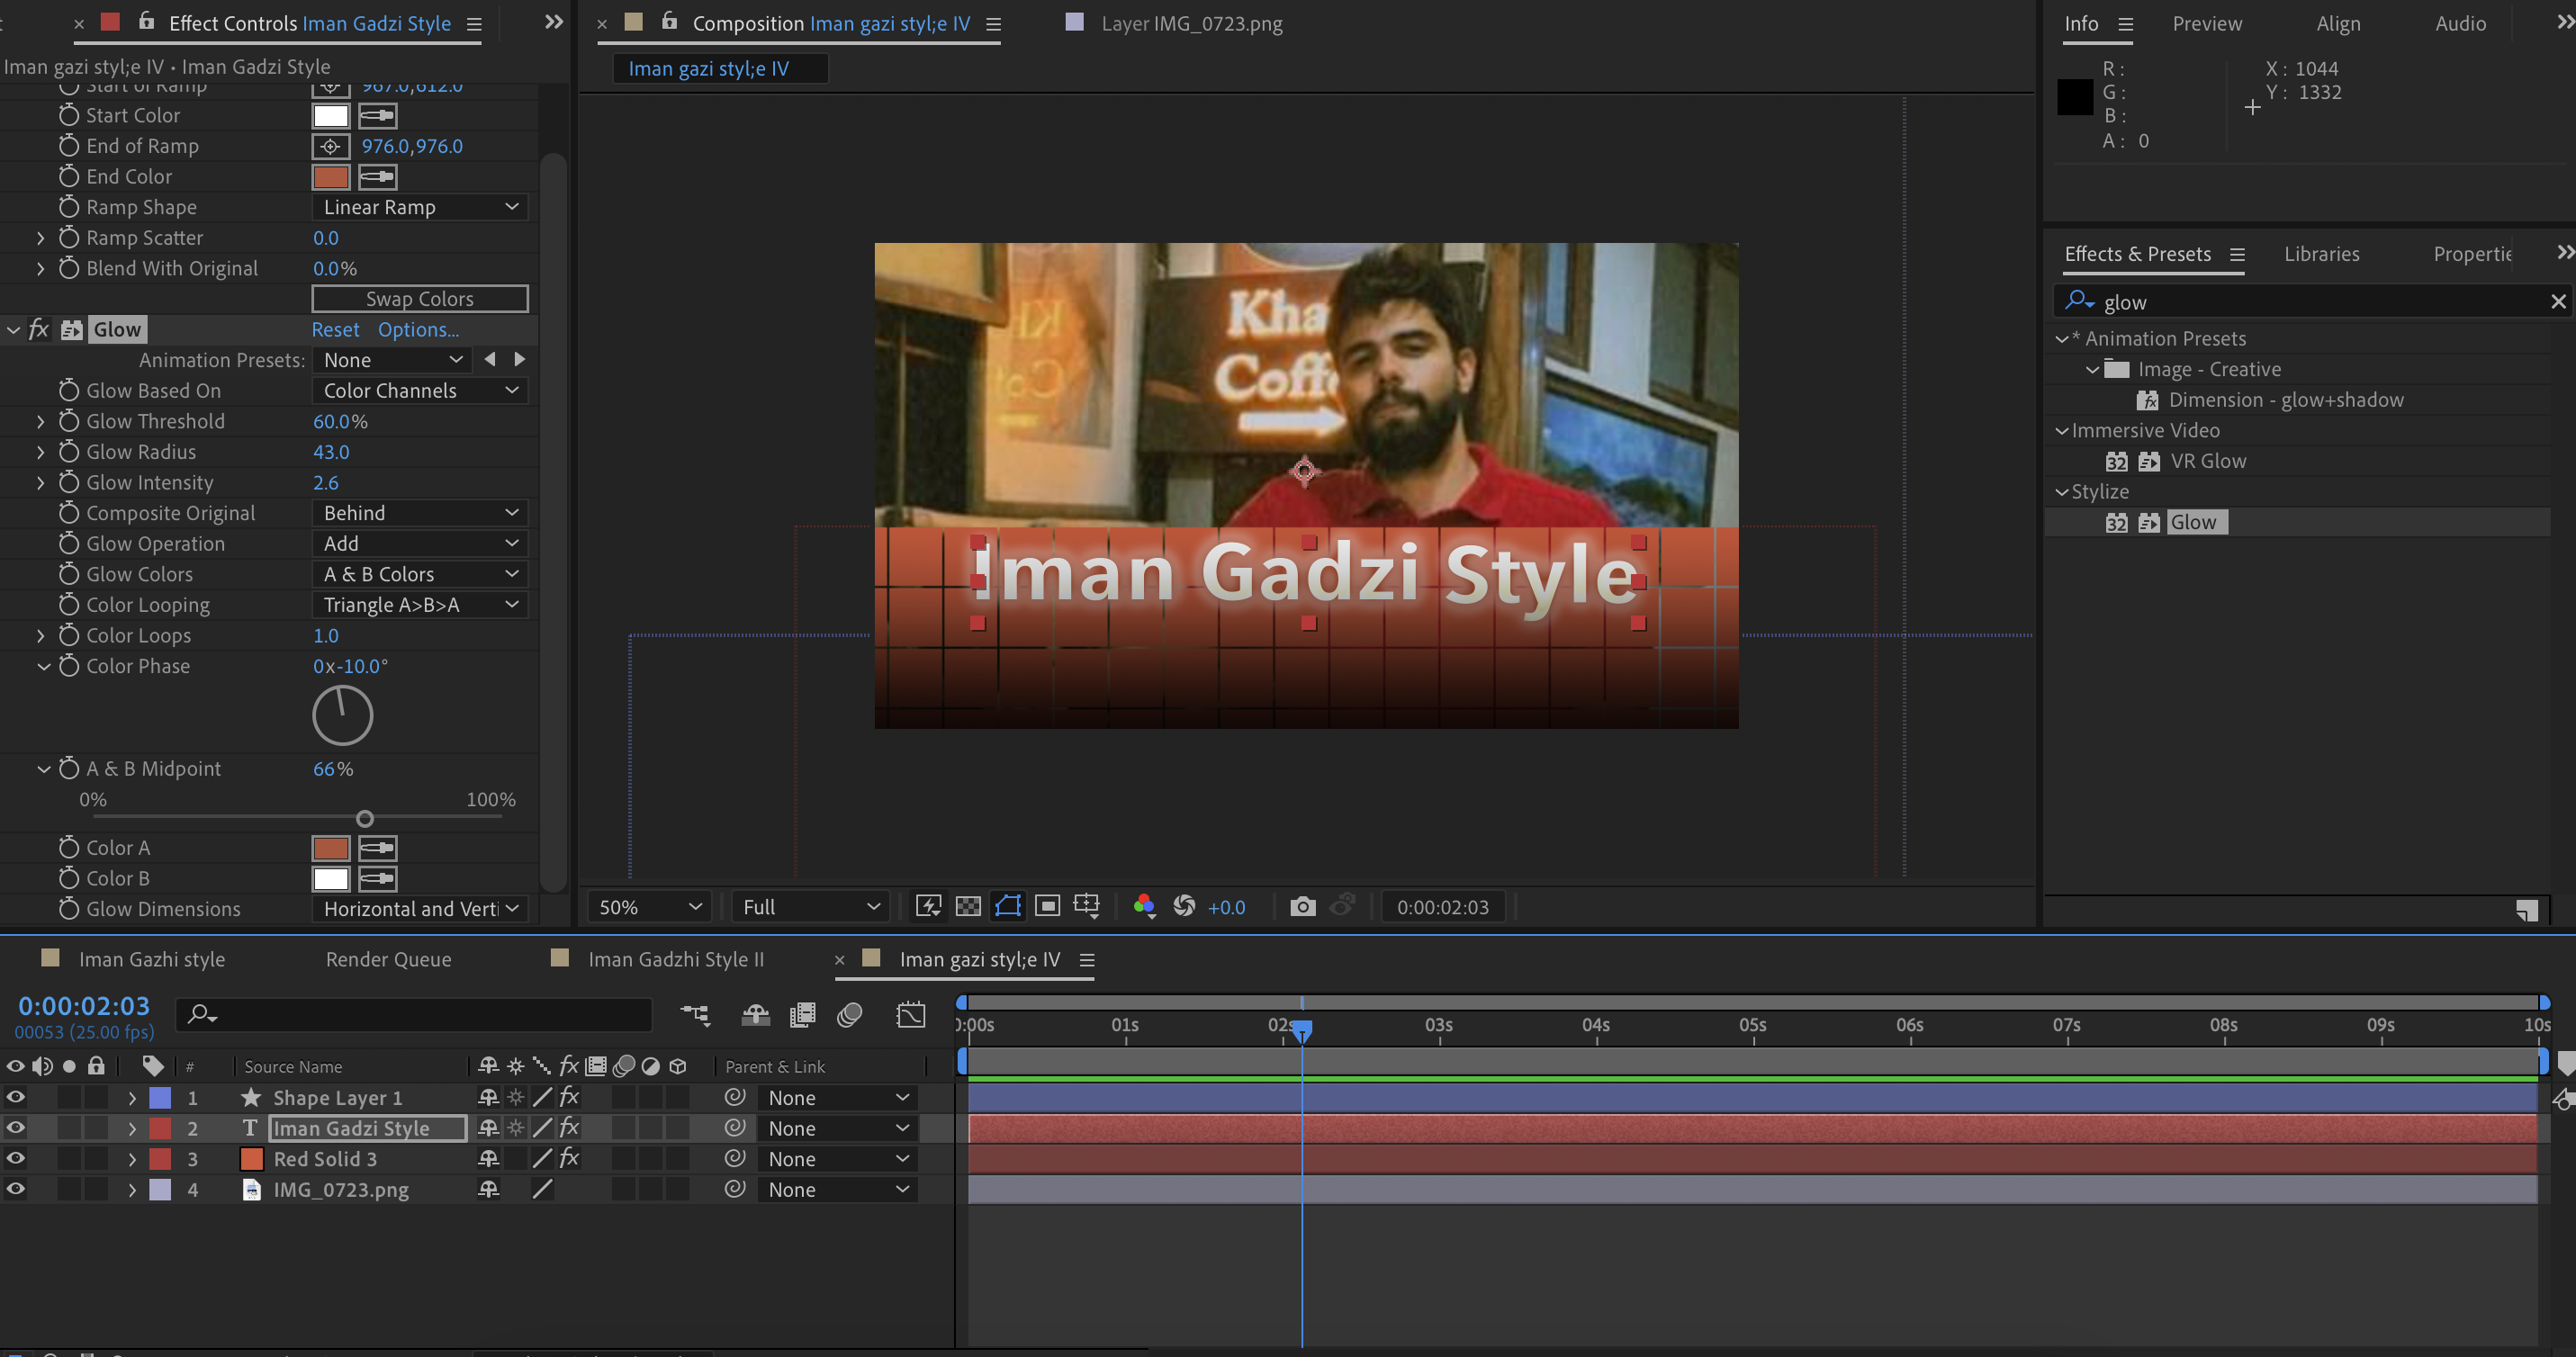Switch to the Render Queue tab
Viewport: 2576px width, 1357px height.
click(x=388, y=959)
